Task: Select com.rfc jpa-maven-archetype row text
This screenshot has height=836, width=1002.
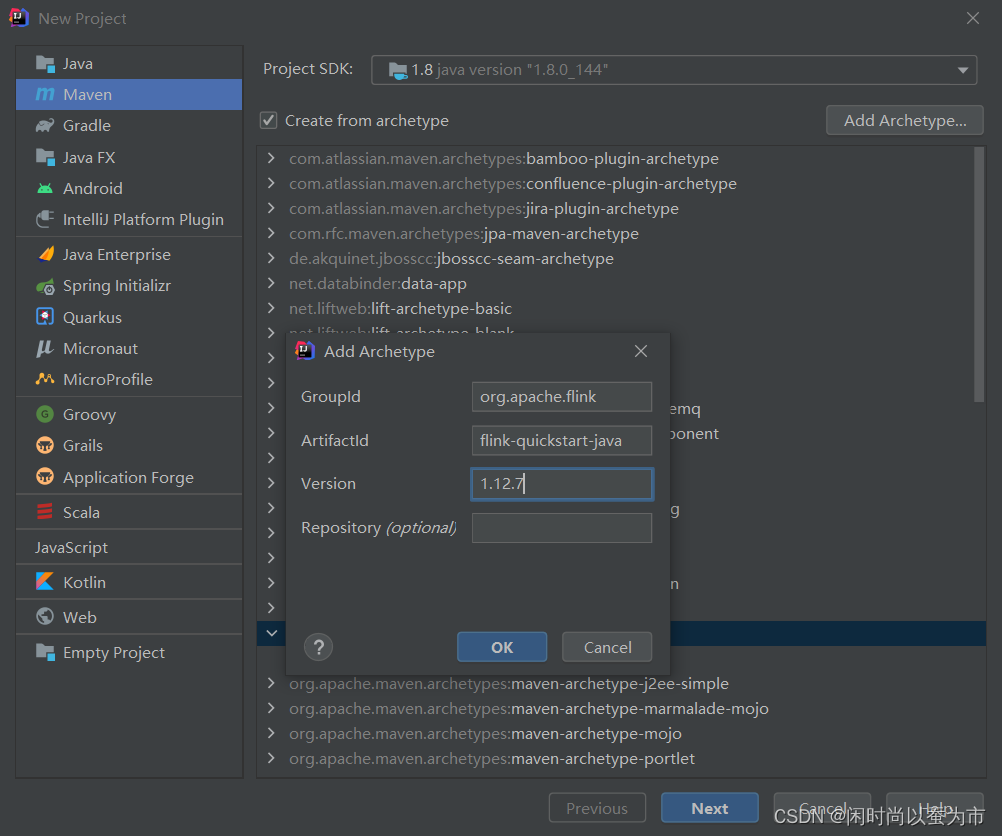Action: click(x=464, y=233)
